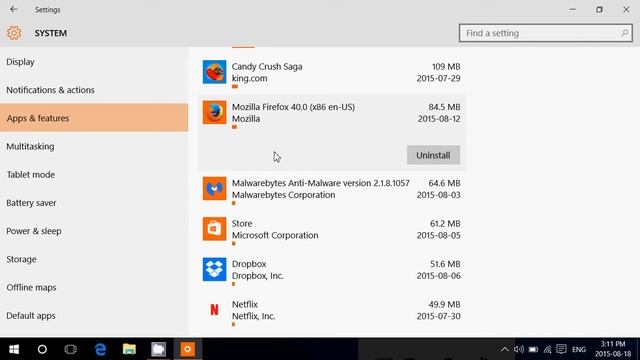Click the 84.5 MB size value

[444, 107]
